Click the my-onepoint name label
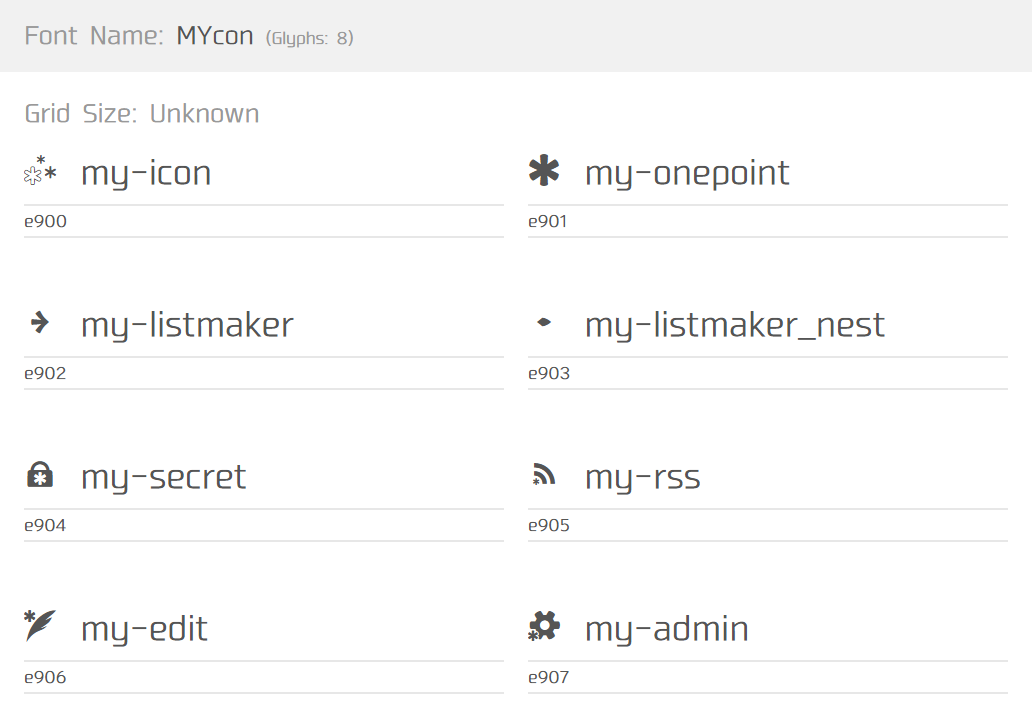Viewport: 1032px width, 726px height. tap(687, 172)
